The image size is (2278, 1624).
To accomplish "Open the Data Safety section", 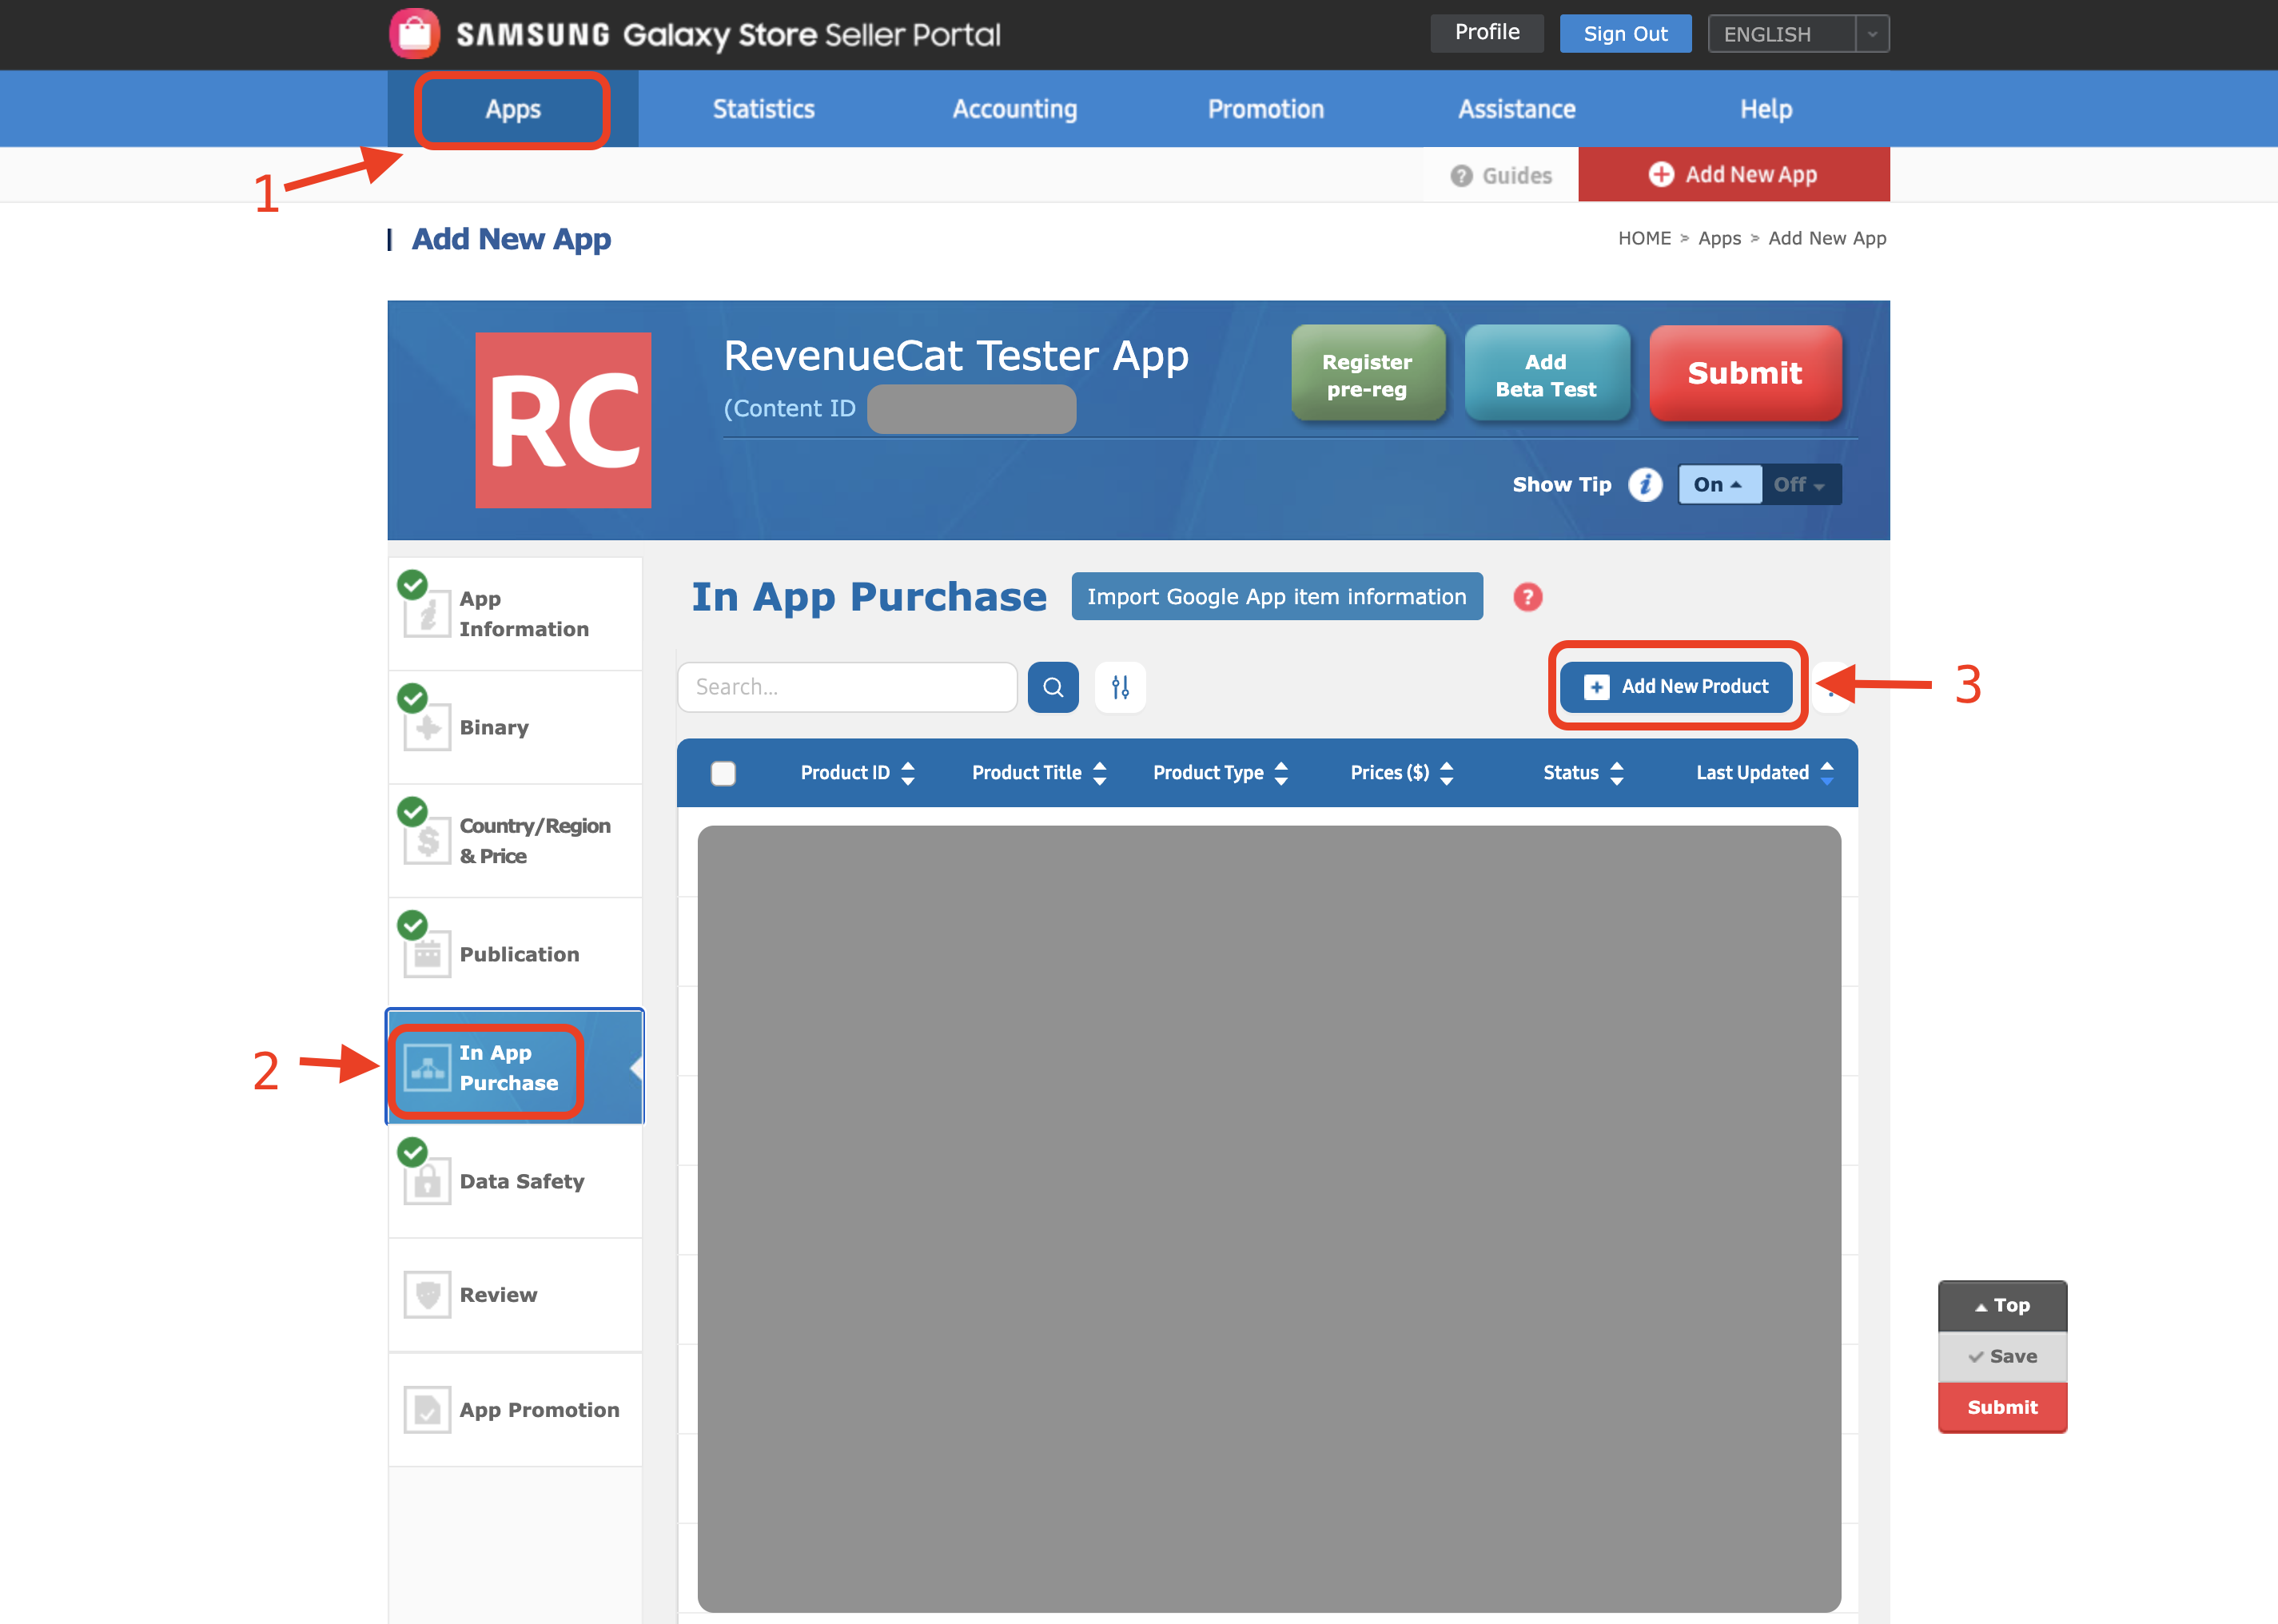I will [x=516, y=1181].
